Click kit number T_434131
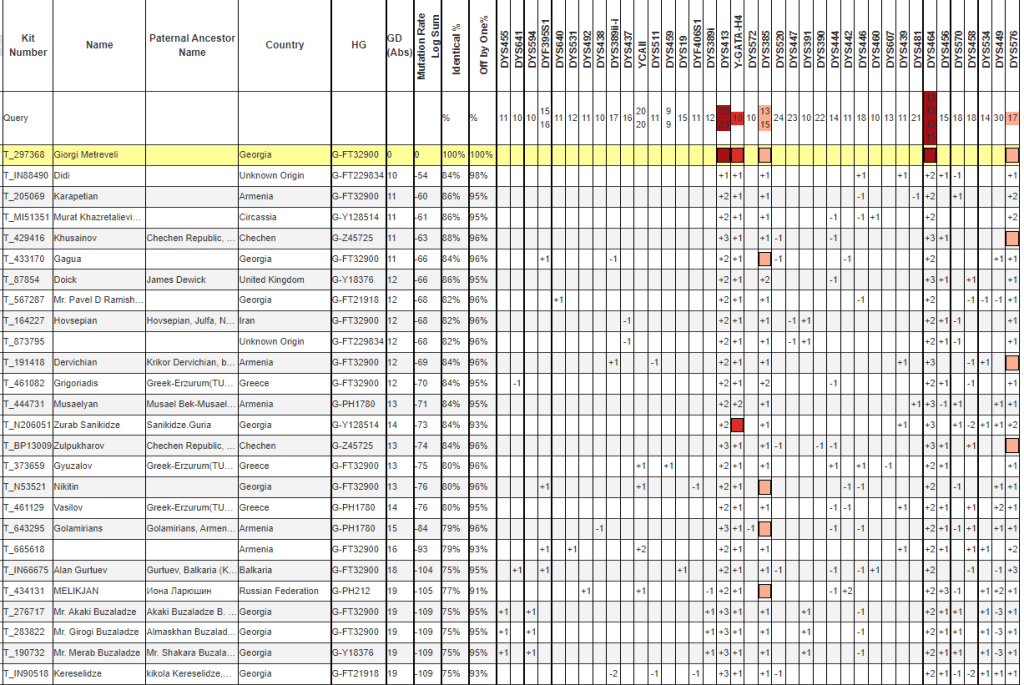 point(24,590)
